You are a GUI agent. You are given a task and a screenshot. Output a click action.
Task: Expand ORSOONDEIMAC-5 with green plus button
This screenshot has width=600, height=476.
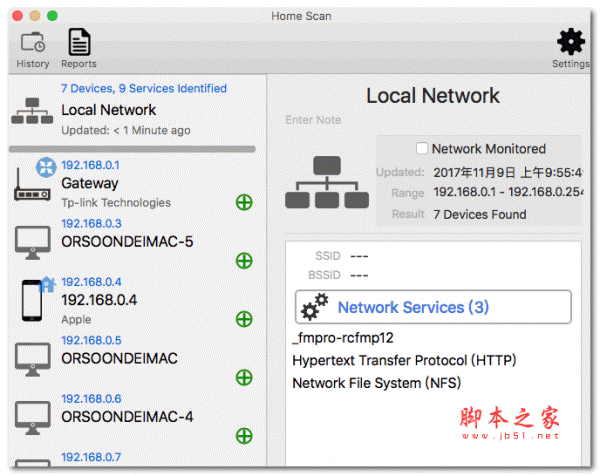(x=243, y=261)
